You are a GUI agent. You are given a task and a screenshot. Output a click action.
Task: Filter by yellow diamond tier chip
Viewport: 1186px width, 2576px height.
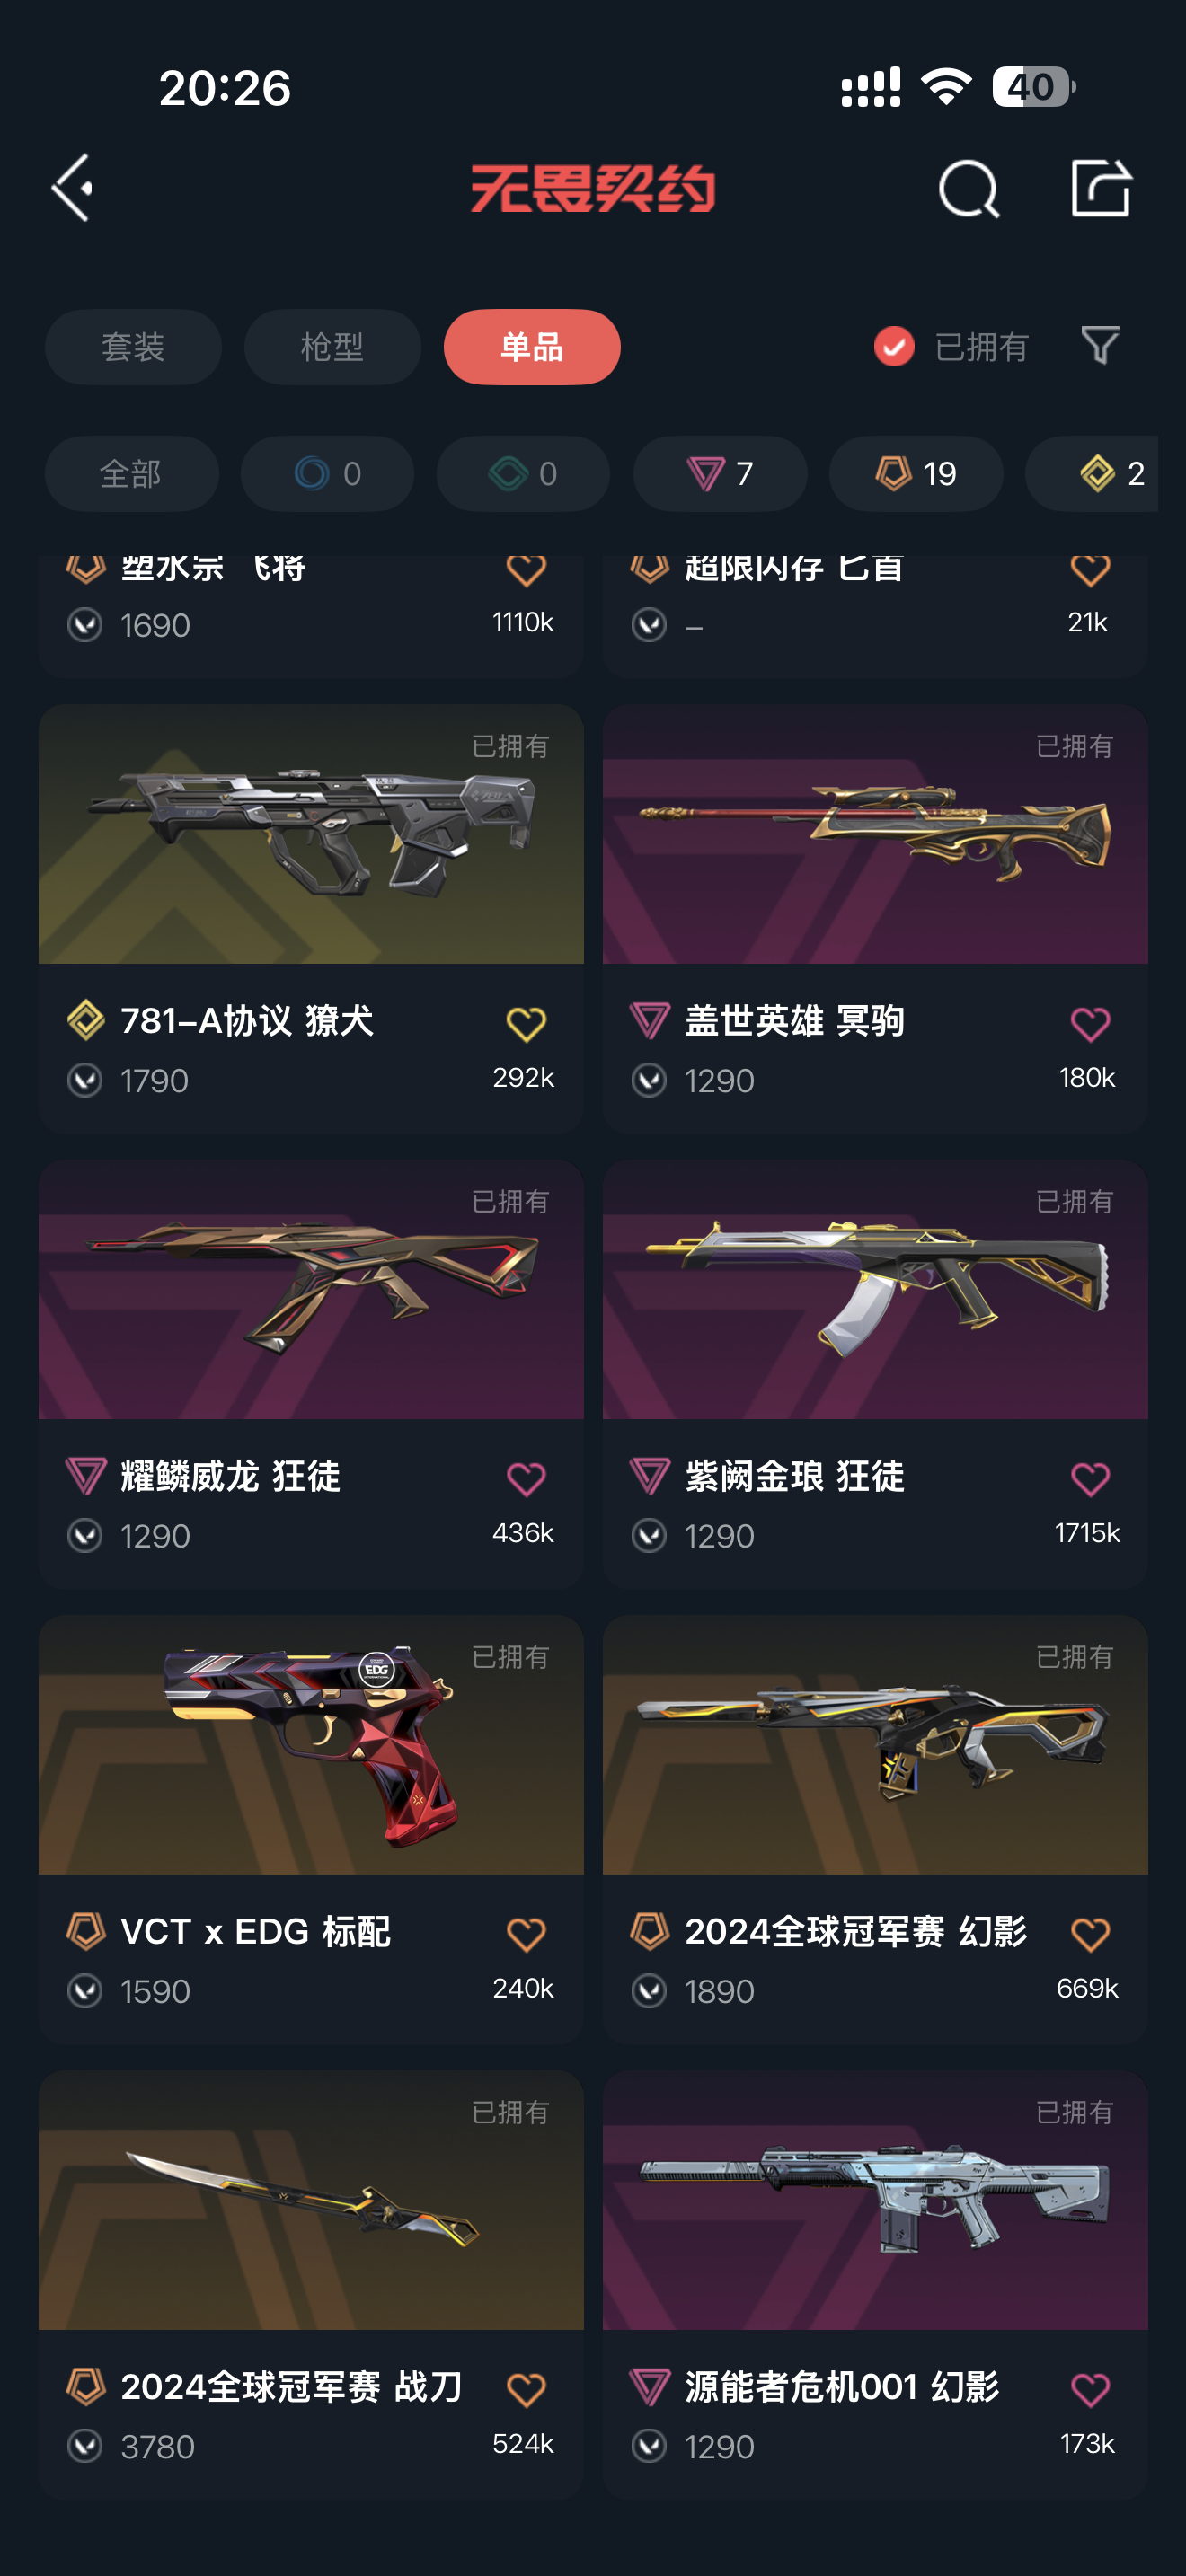(1092, 473)
